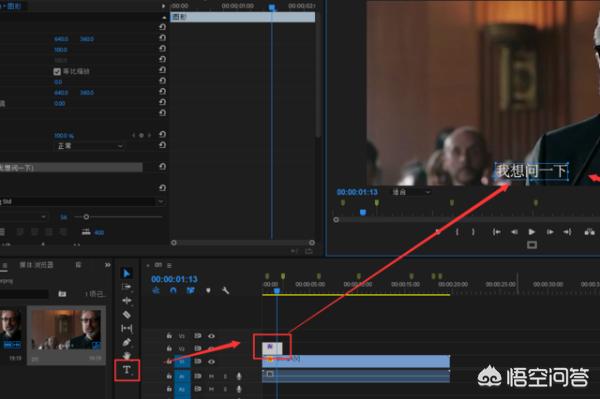Screen dimensions: 600x399
Task: Choose the Pen tool
Action: [127, 342]
